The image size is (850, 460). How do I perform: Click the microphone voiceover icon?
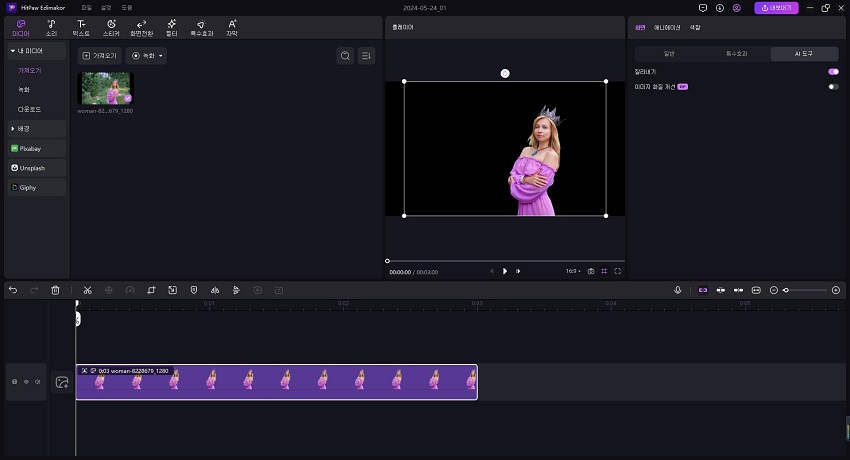coord(677,290)
